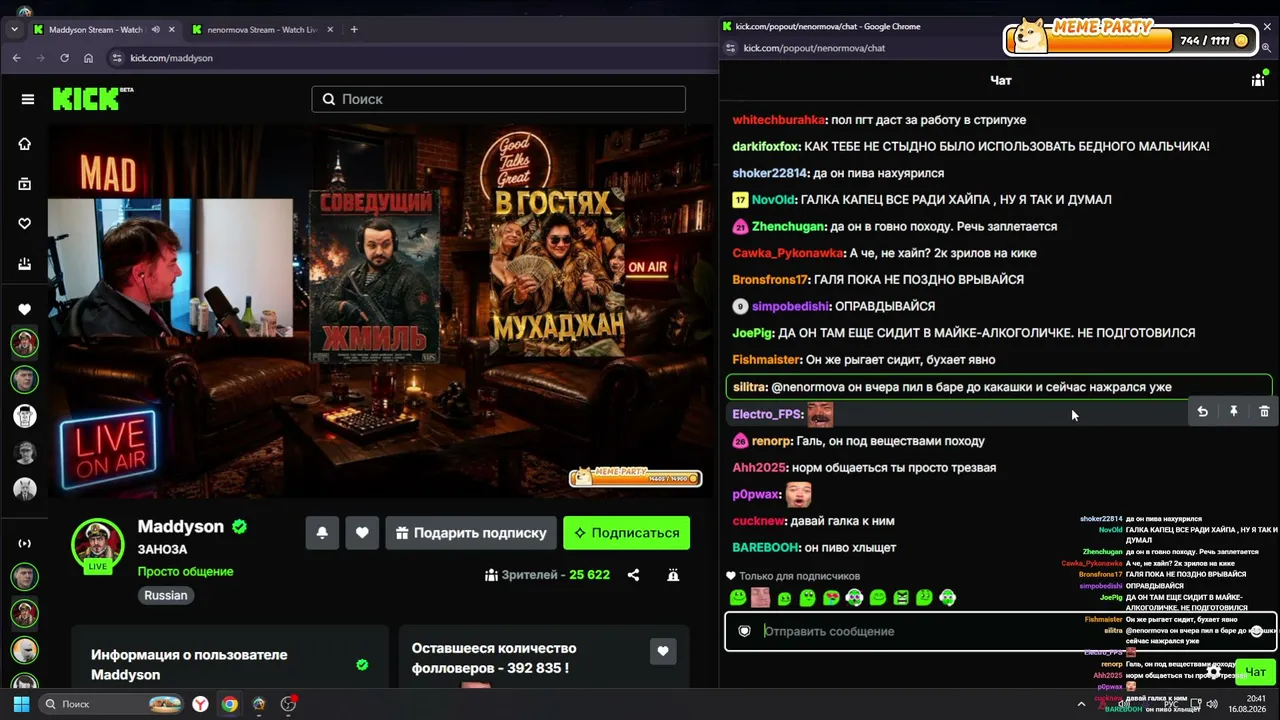Click the heart on follower goal panel
This screenshot has height=720, width=1280.
click(663, 651)
